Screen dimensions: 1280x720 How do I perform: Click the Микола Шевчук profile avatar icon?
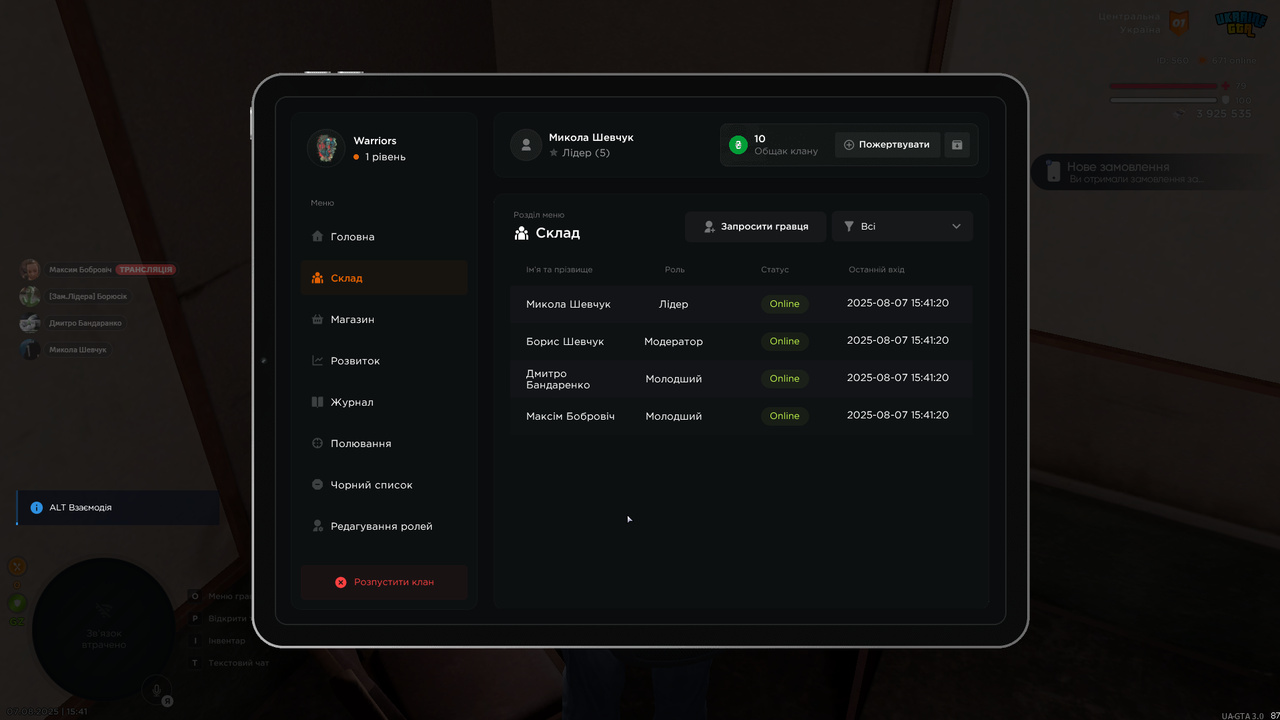pos(526,145)
